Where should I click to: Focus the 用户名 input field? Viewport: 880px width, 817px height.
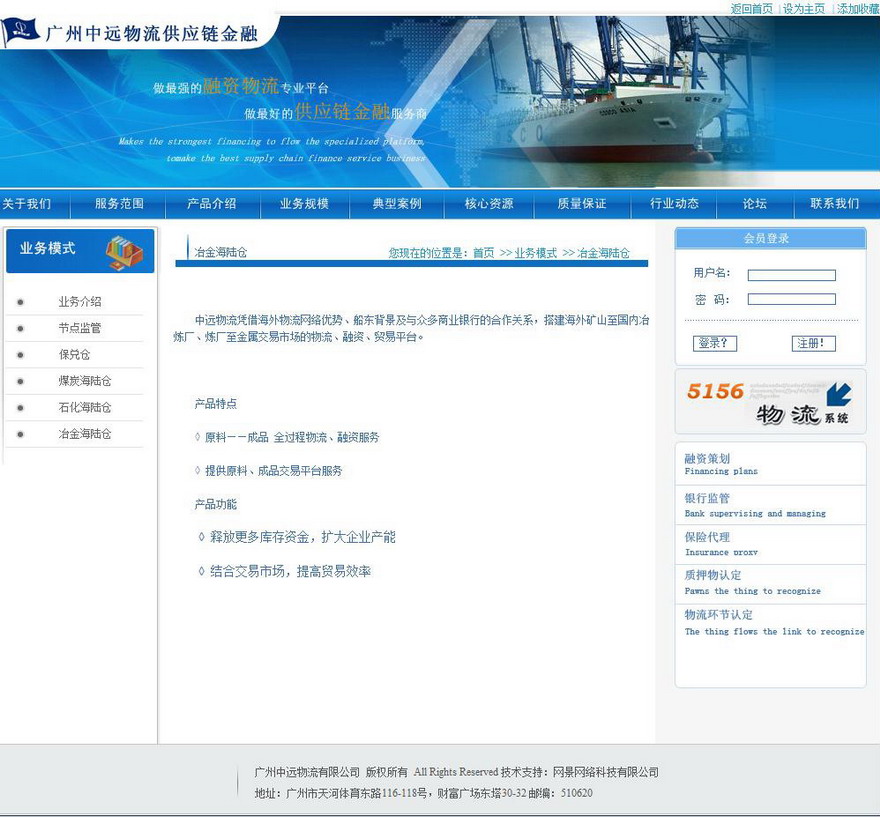(x=791, y=275)
